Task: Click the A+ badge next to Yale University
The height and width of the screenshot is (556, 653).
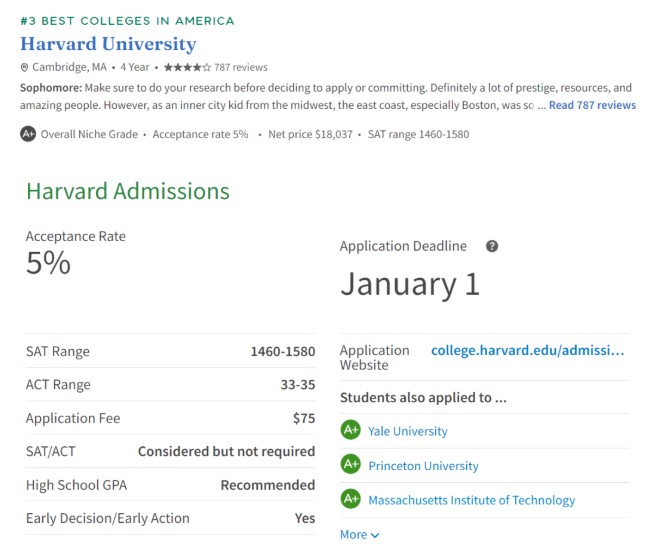Action: click(351, 430)
